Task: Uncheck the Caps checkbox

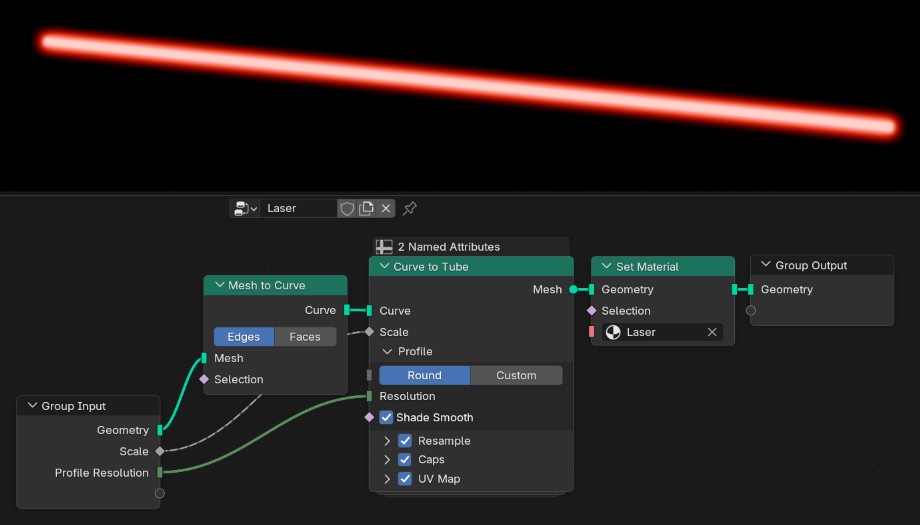Action: (x=405, y=459)
